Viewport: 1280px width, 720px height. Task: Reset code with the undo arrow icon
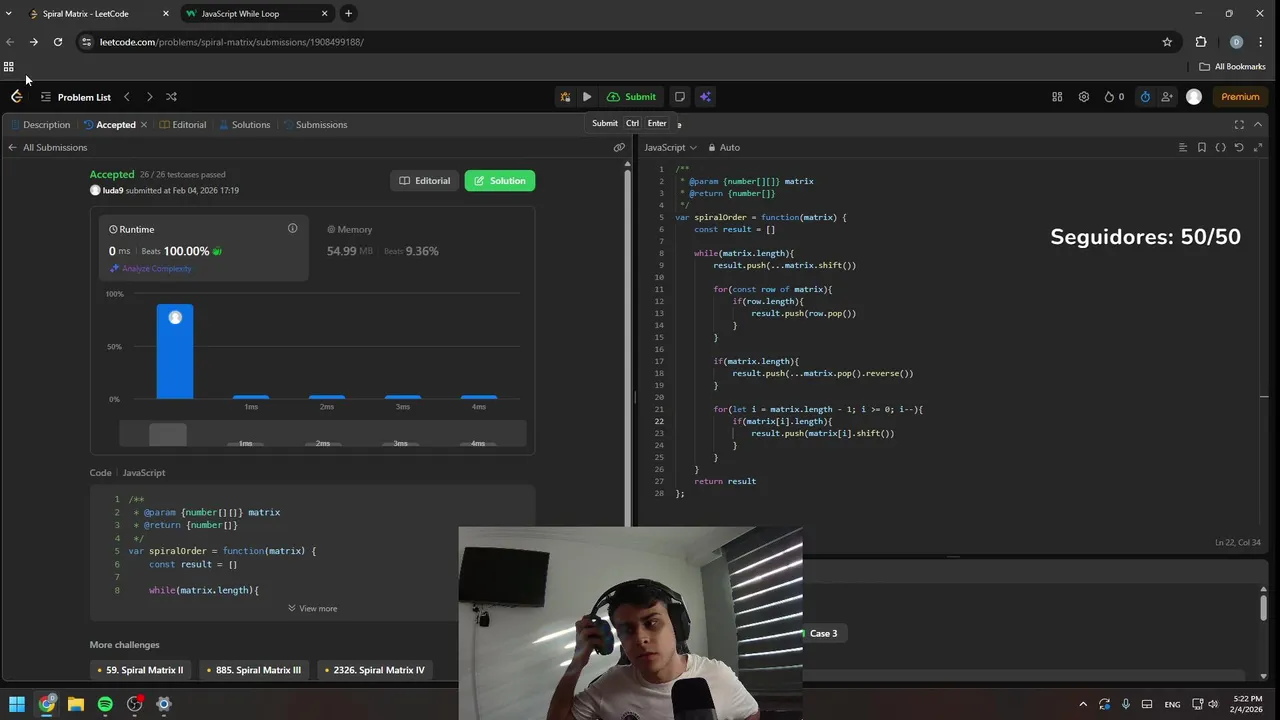click(x=1239, y=147)
